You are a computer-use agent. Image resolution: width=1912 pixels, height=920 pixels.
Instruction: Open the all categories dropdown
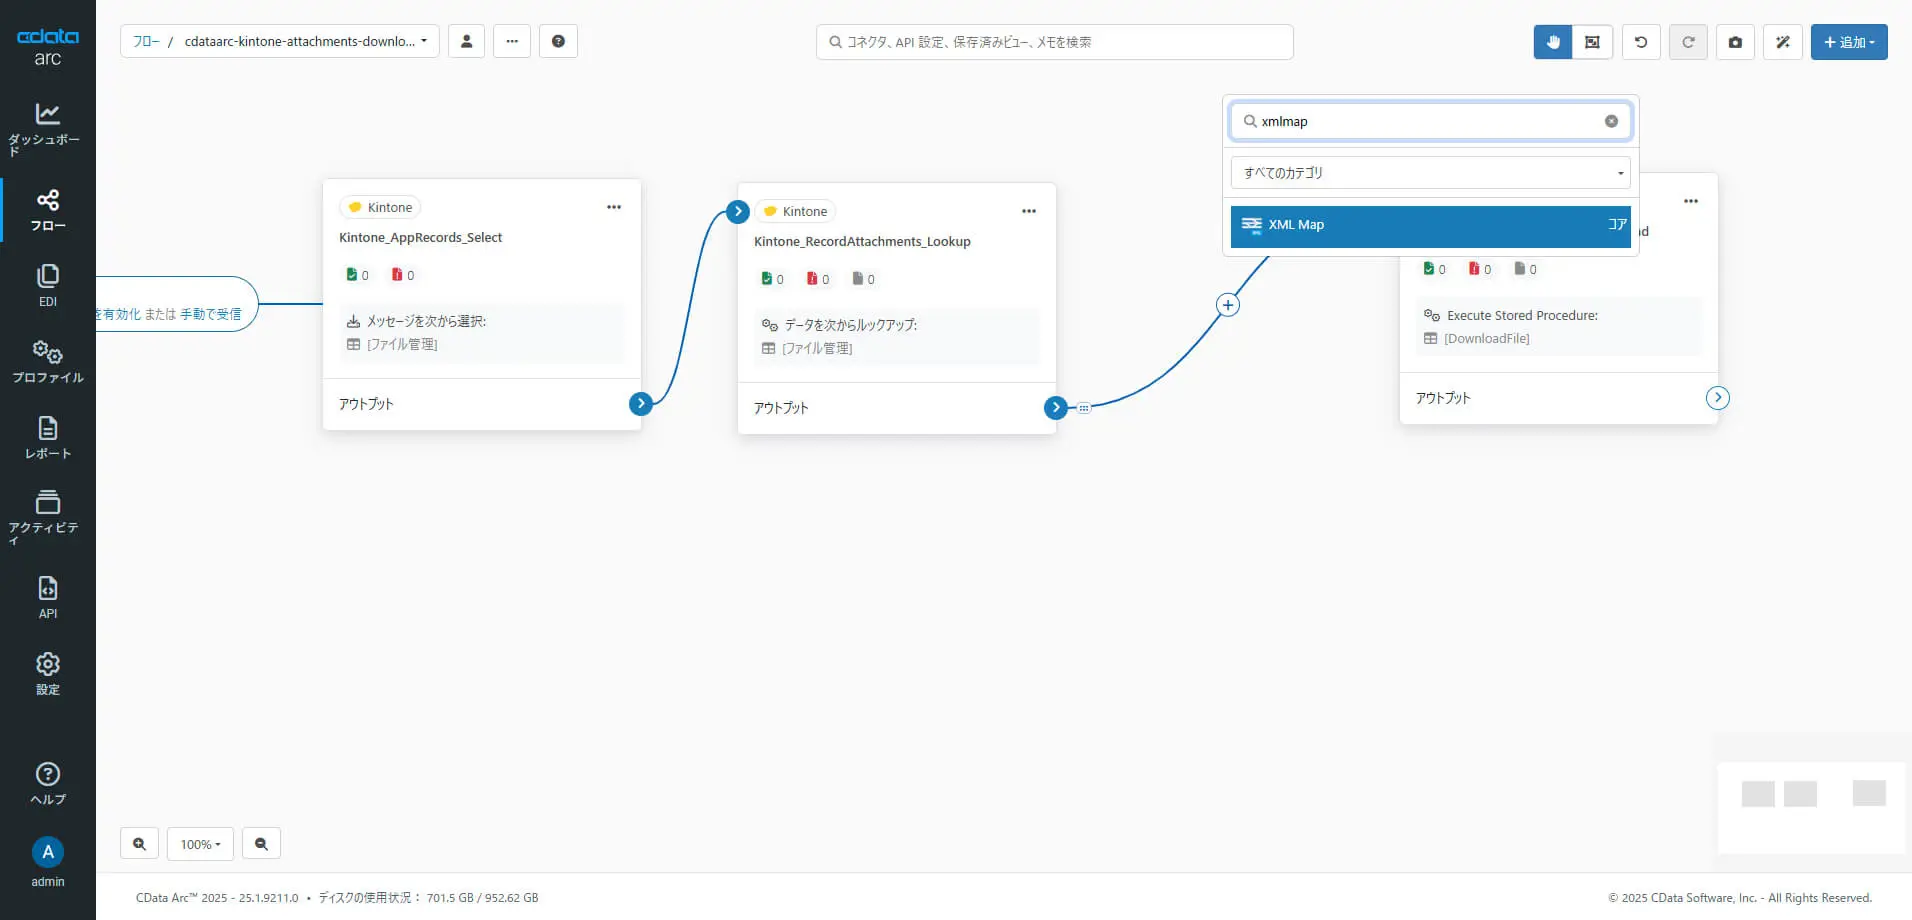(1430, 173)
